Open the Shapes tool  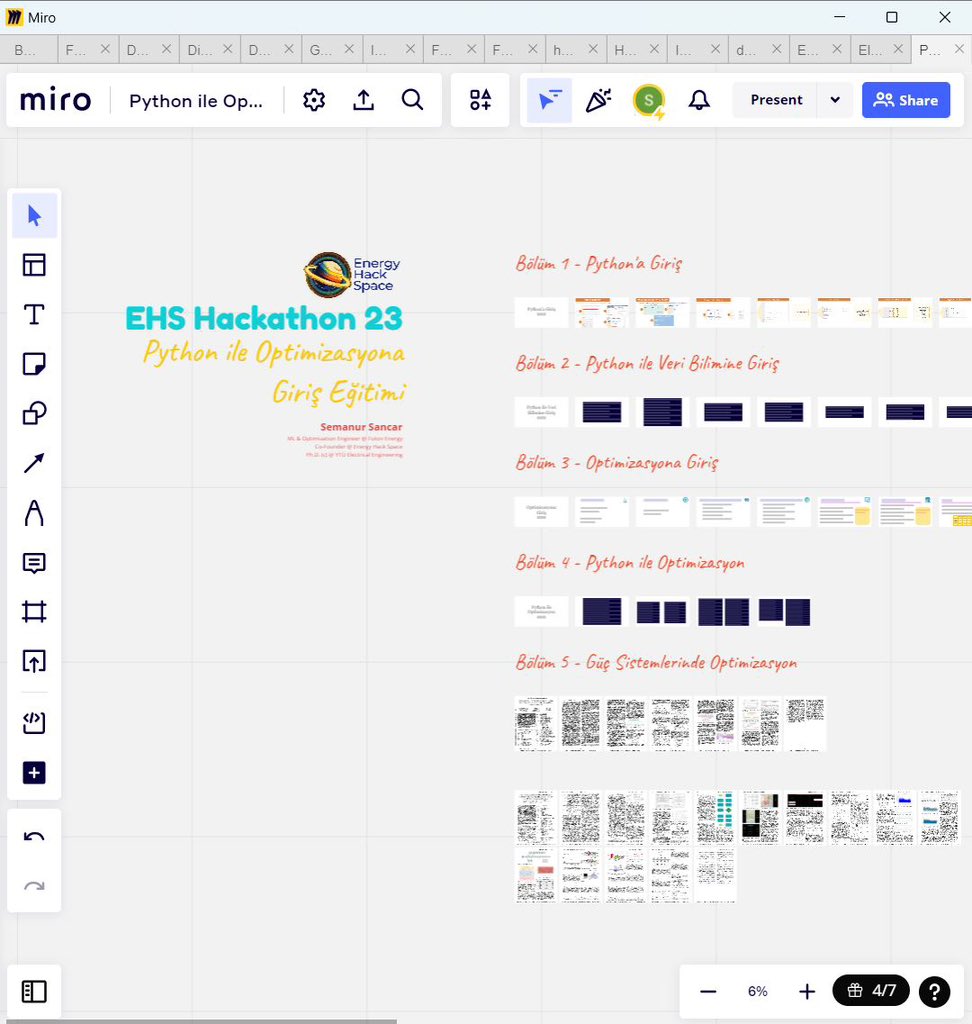pos(35,413)
